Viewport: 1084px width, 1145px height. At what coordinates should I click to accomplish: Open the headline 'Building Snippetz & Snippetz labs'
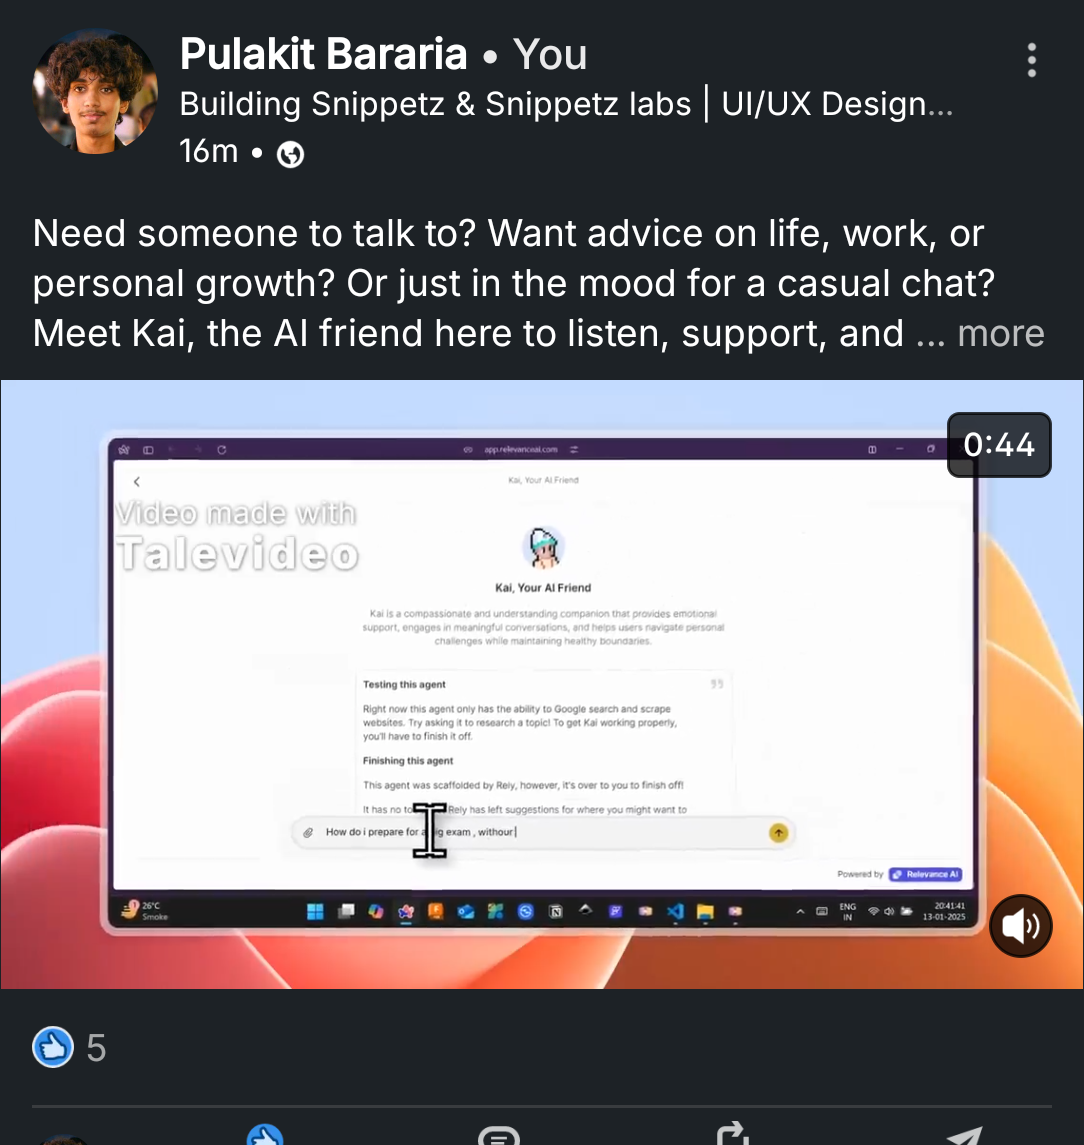[435, 104]
